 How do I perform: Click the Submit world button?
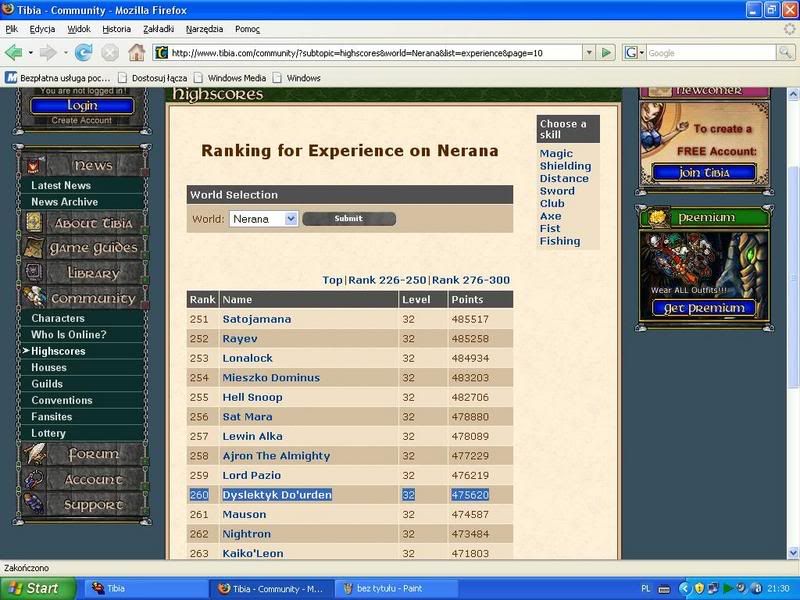click(x=349, y=218)
